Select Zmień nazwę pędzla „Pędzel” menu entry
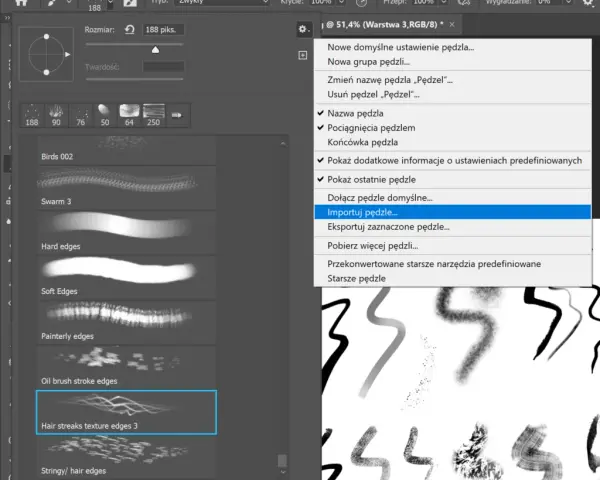 click(x=453, y=80)
